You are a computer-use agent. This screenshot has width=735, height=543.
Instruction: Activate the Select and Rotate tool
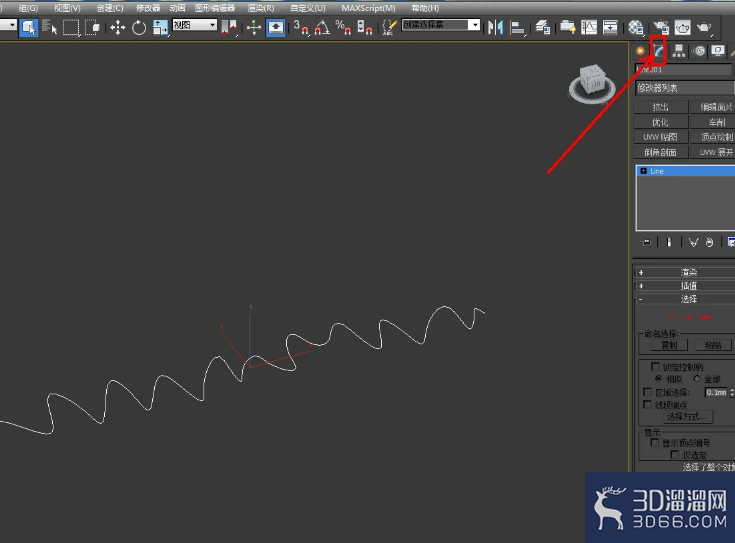[139, 27]
